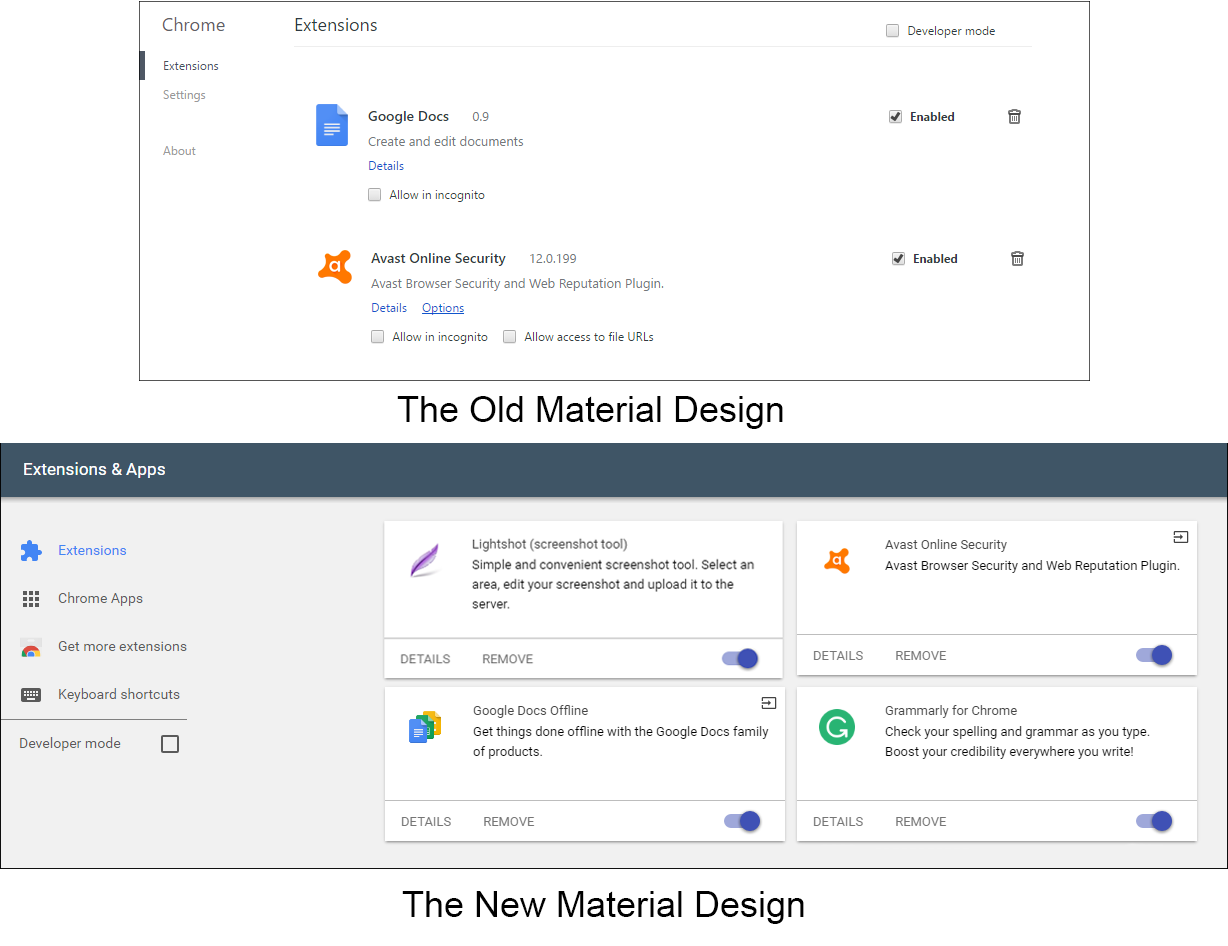Check Allow in incognito for Google Docs

(374, 195)
